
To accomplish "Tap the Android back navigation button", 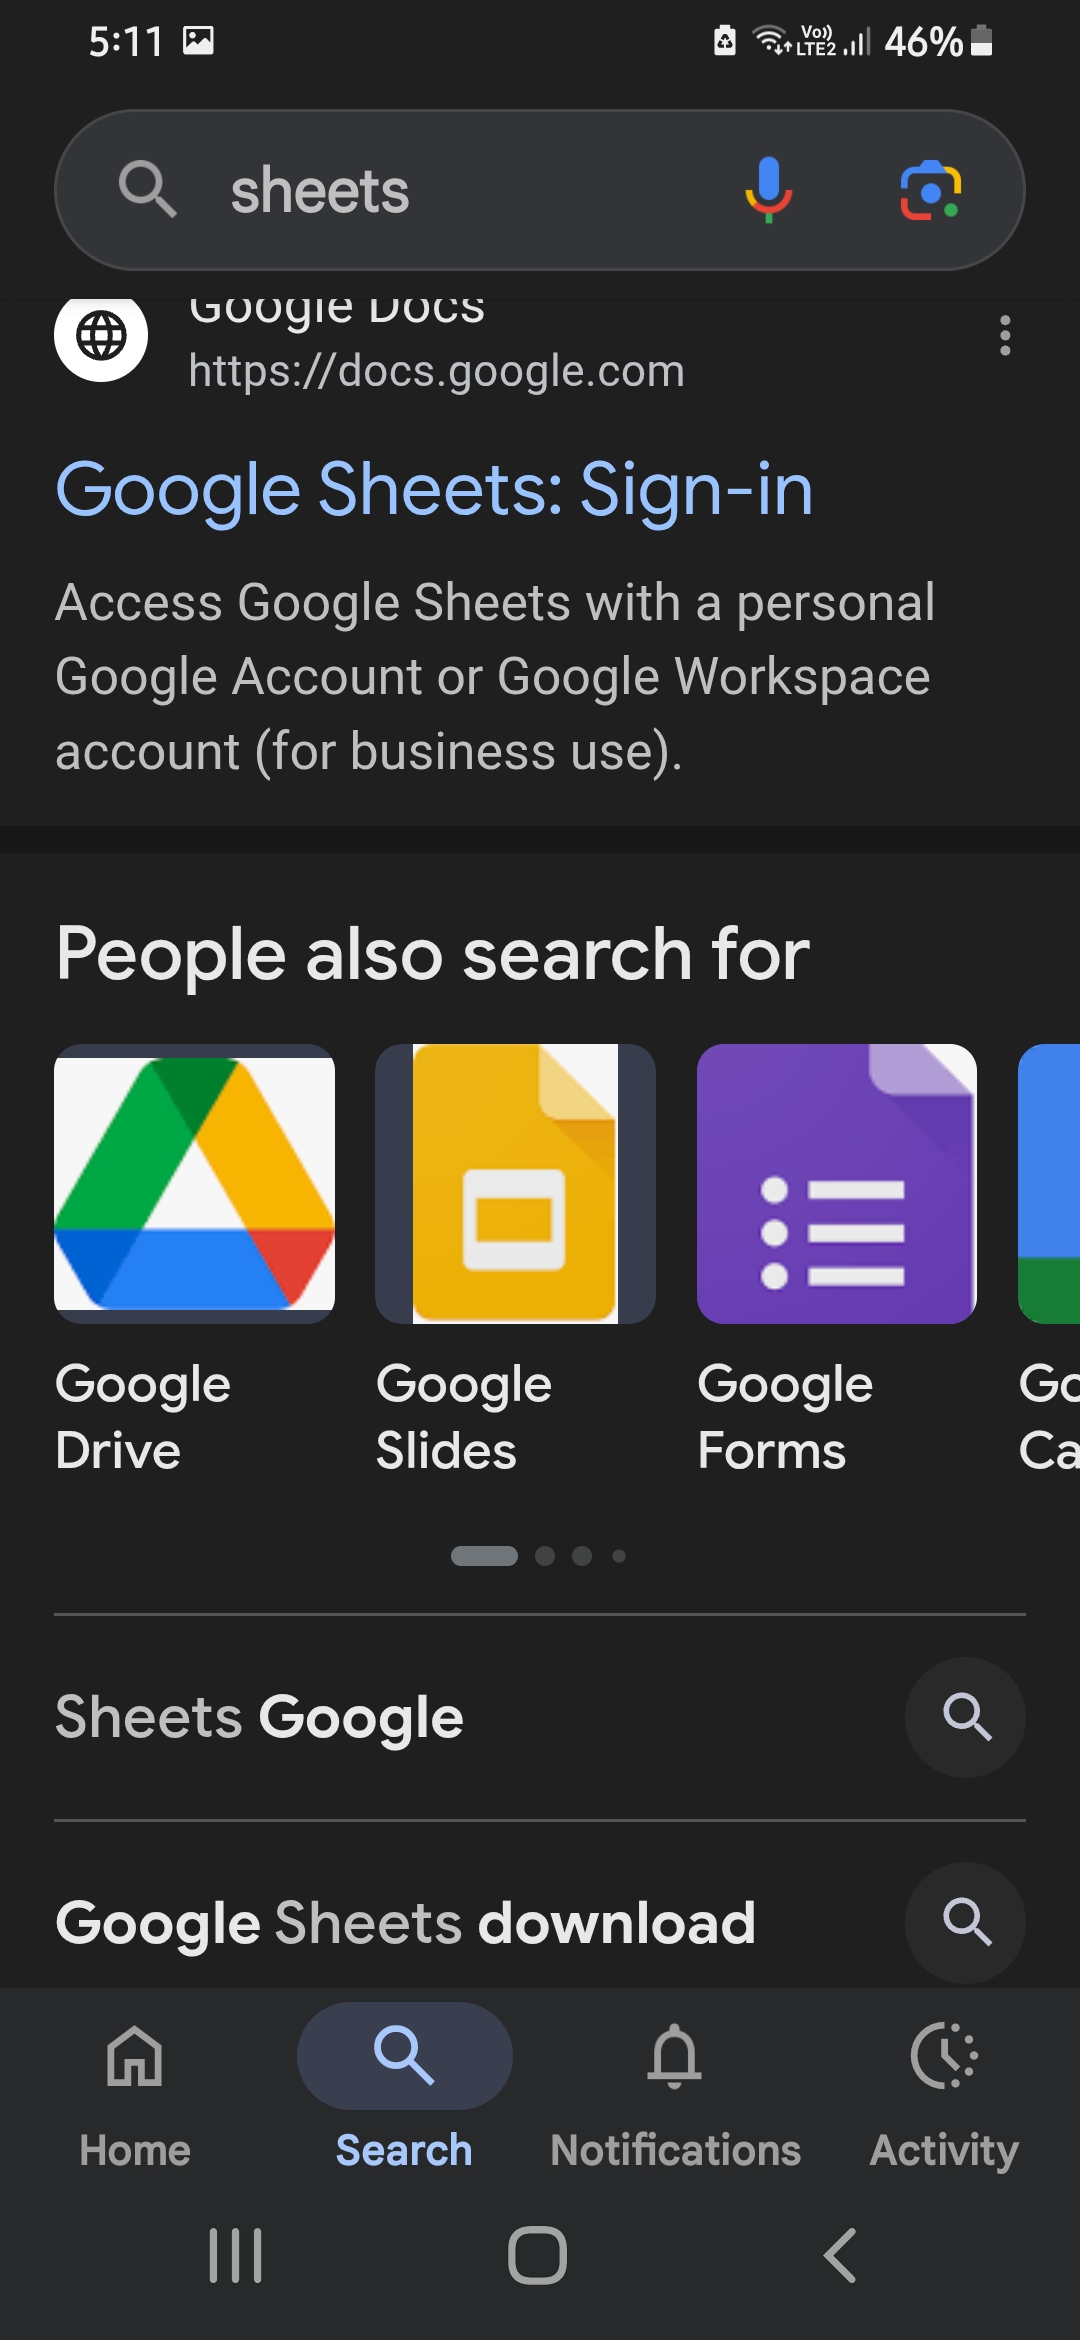I will (x=840, y=2256).
